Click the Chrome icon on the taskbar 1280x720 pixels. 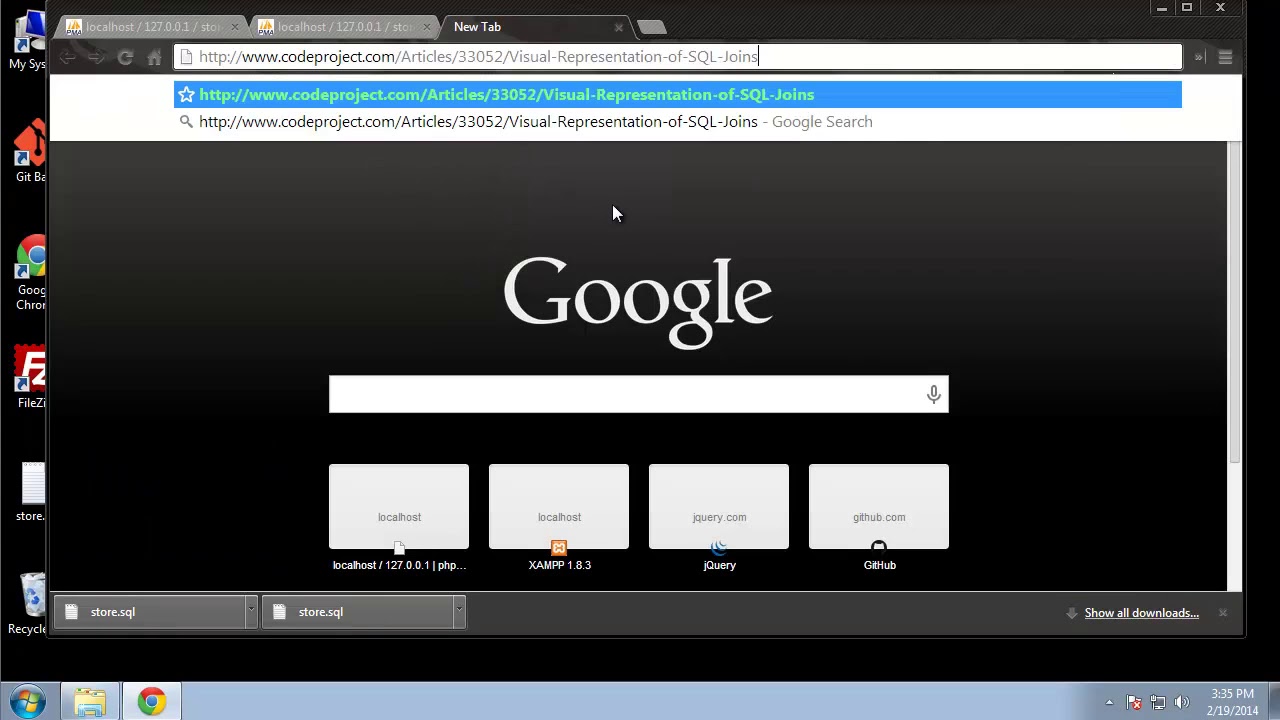[x=152, y=702]
